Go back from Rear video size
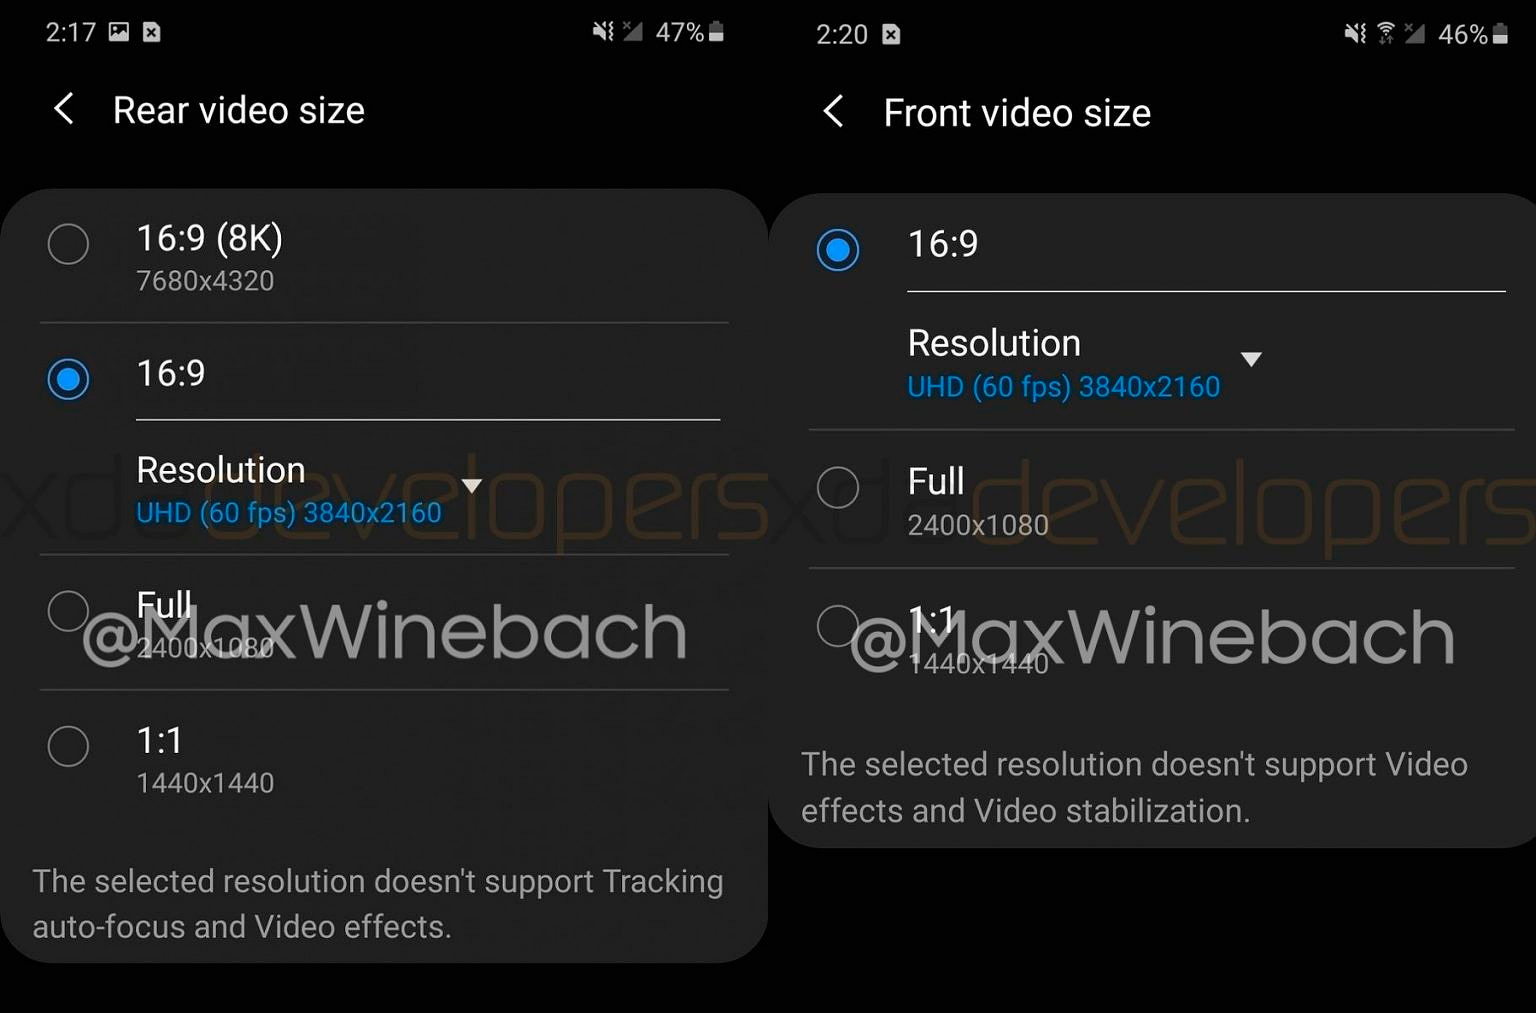The height and width of the screenshot is (1013, 1536). click(64, 108)
